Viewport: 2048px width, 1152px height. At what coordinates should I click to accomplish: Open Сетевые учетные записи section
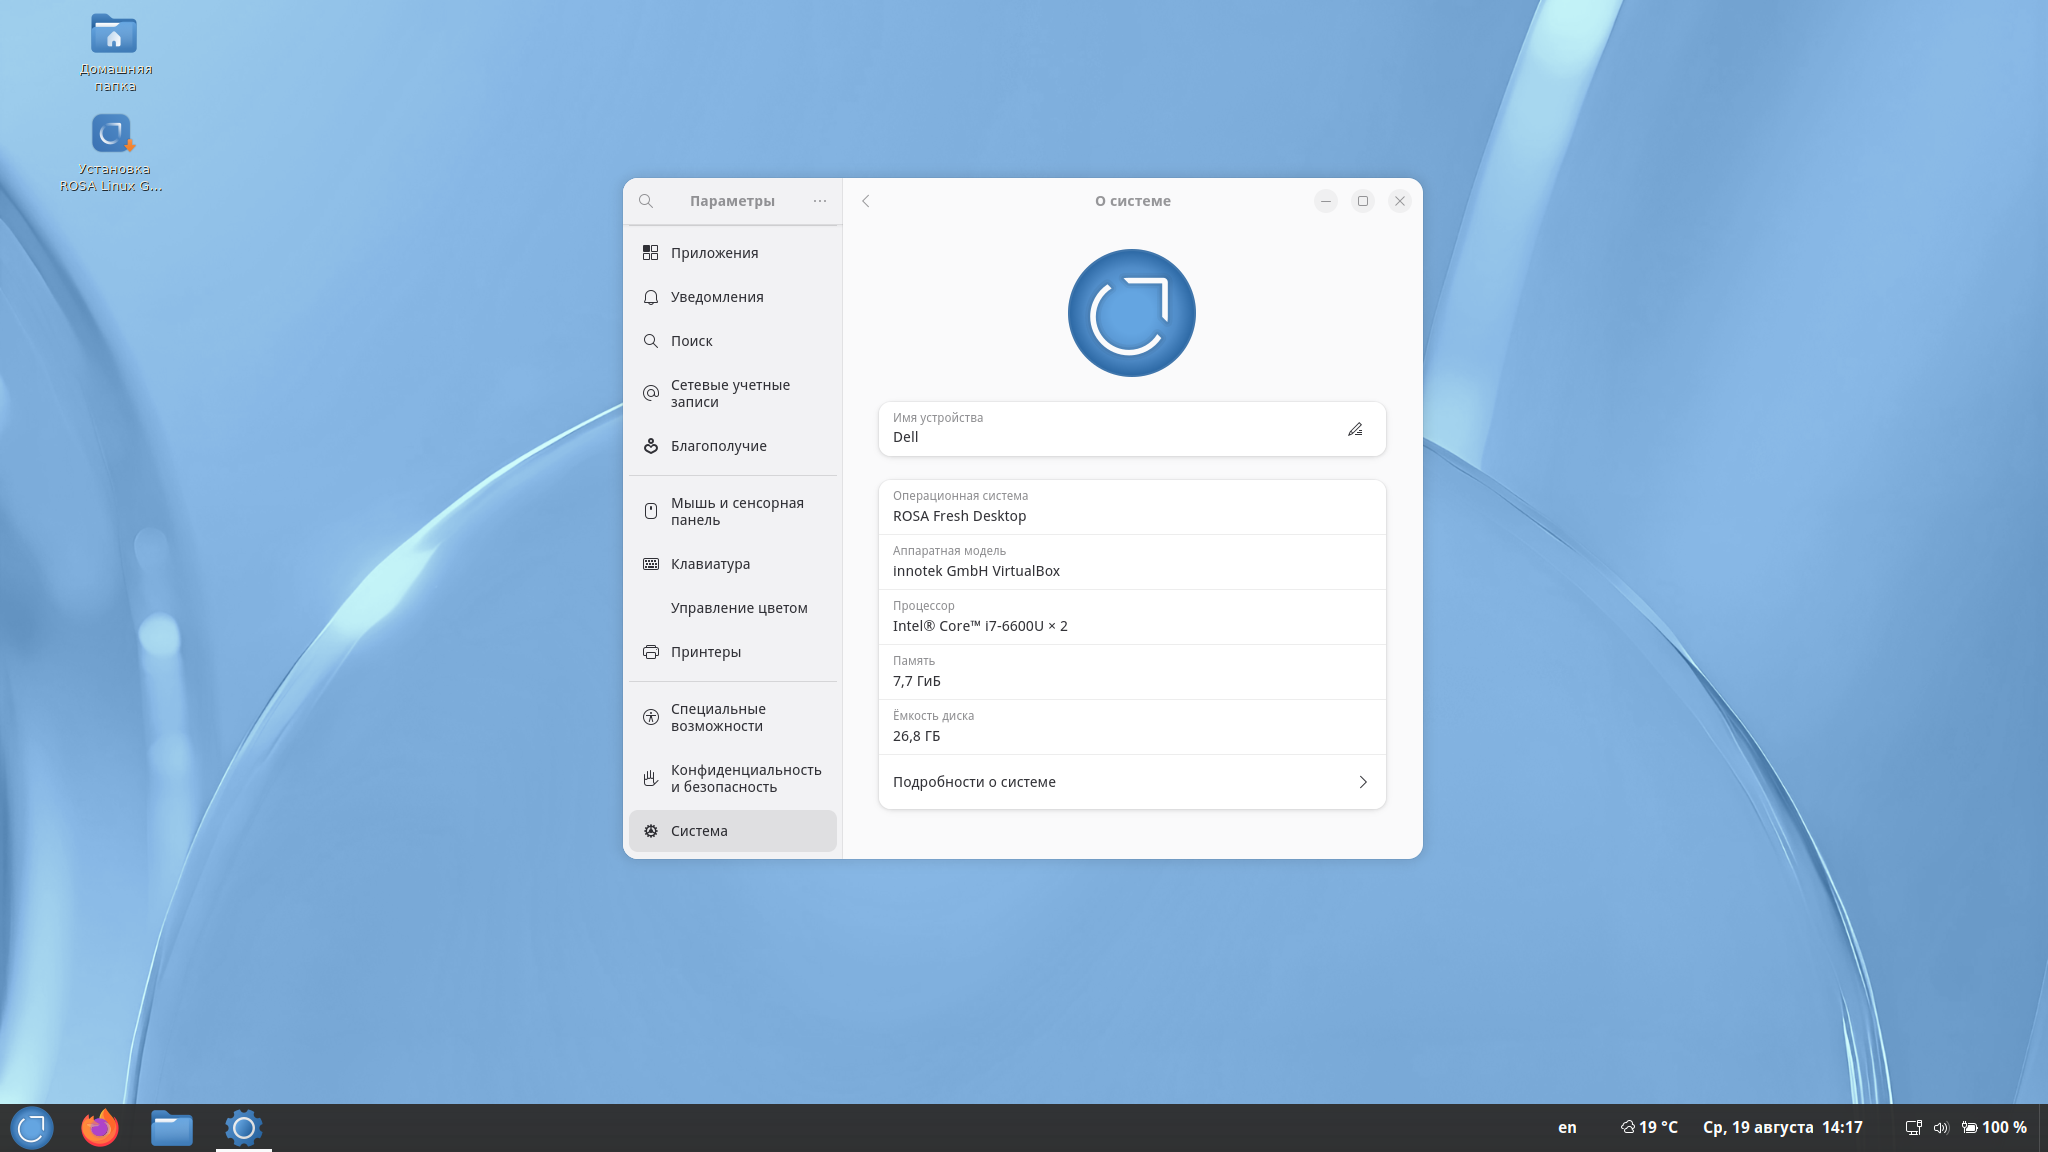(x=733, y=393)
